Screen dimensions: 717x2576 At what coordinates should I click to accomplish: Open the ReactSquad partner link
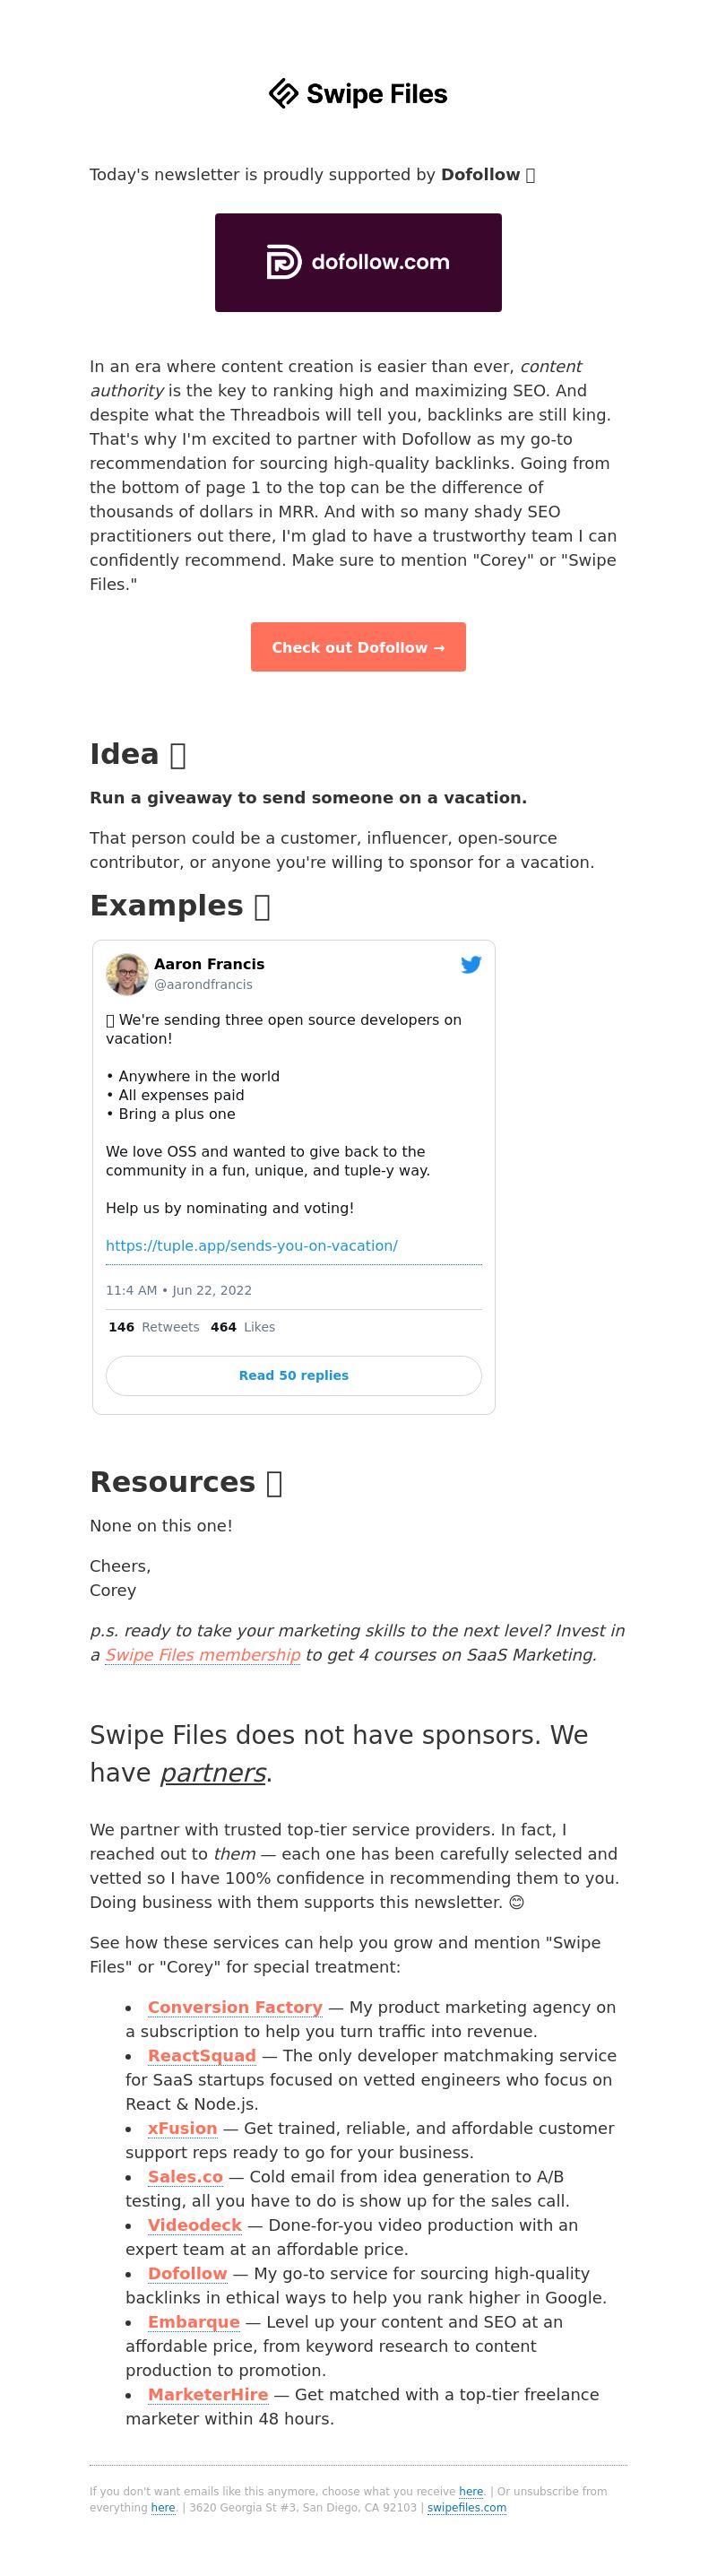pyautogui.click(x=202, y=2055)
